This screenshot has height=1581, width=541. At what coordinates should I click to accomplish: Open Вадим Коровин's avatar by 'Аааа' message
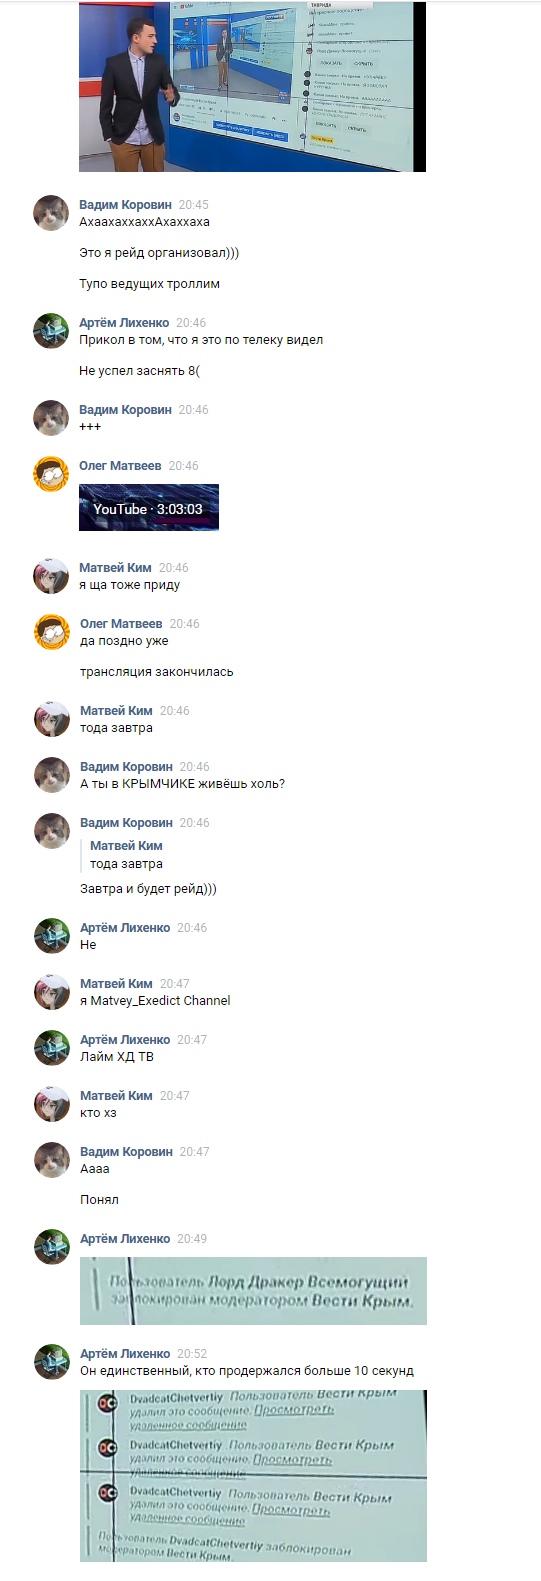[51, 1160]
